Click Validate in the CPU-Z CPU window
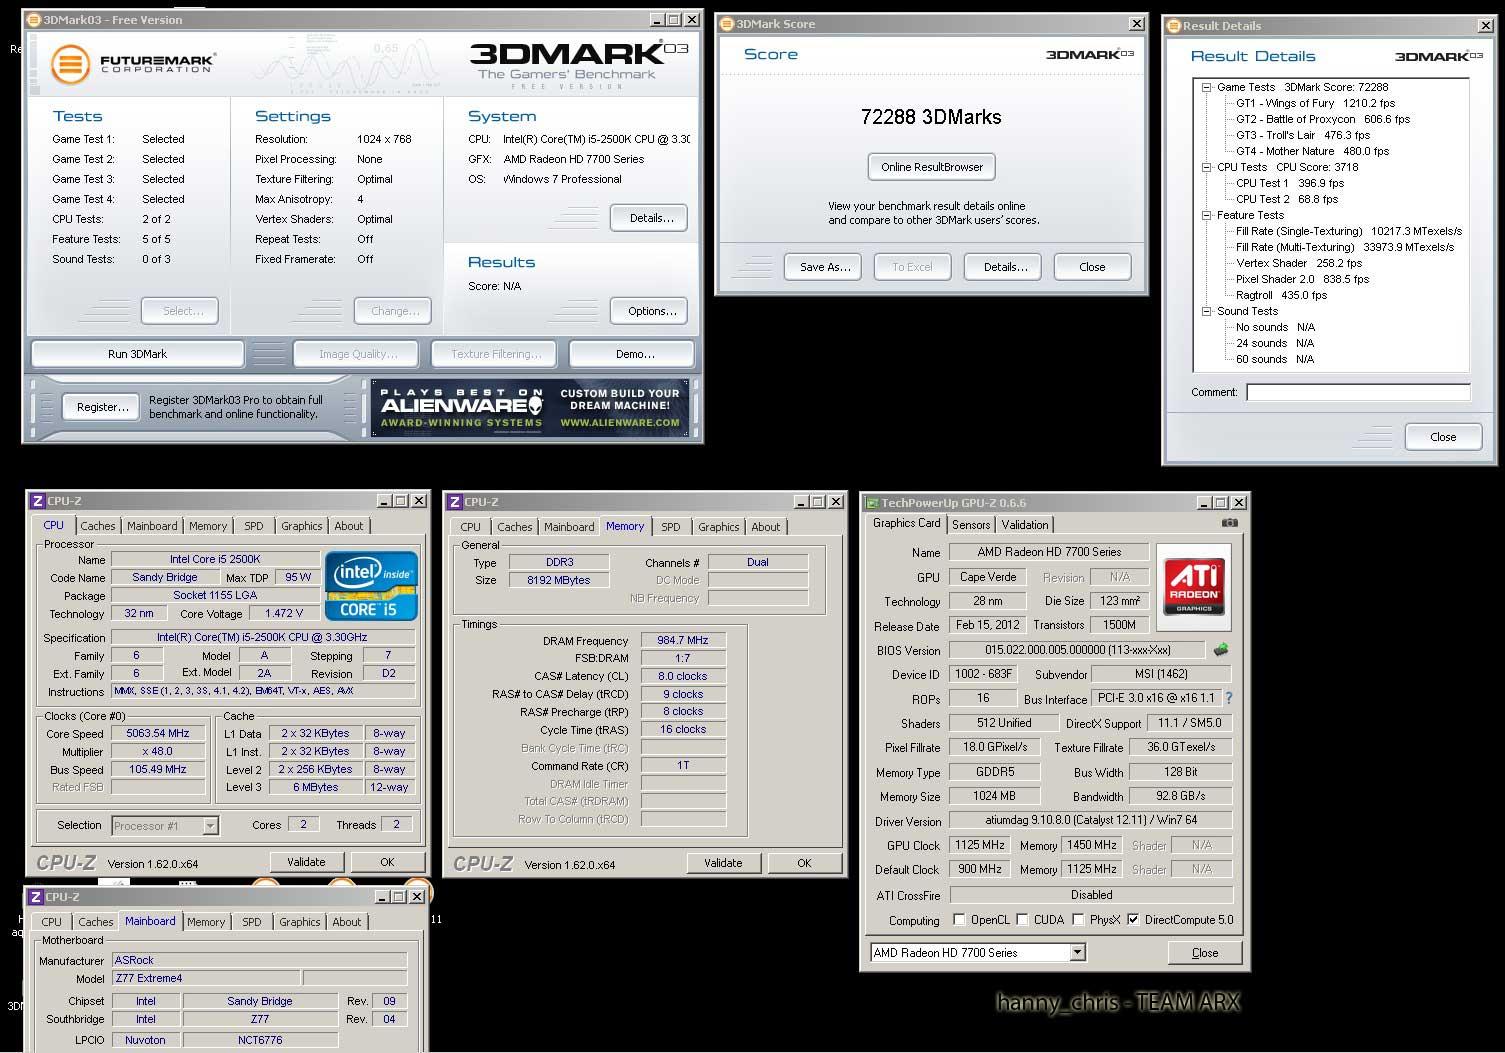Viewport: 1505px width, 1053px height. click(306, 862)
